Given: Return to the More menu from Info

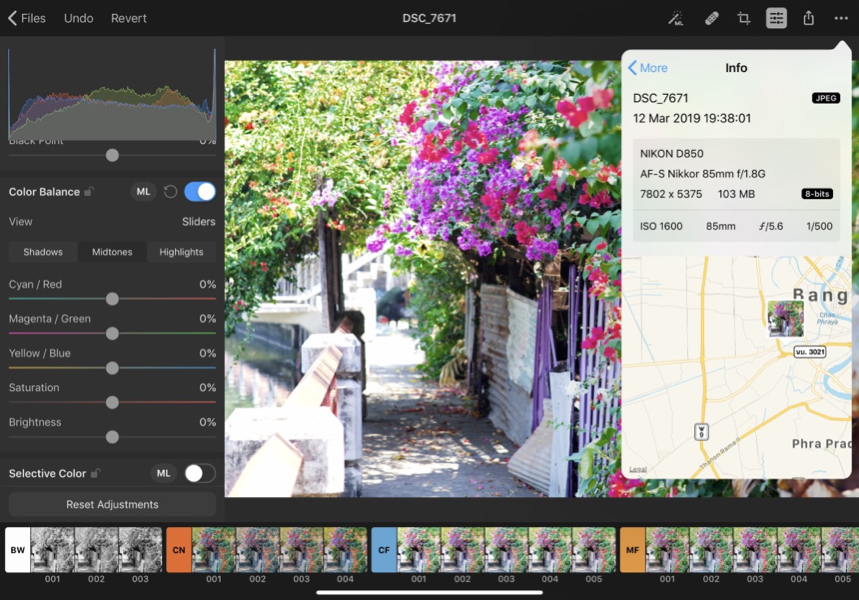Looking at the screenshot, I should coord(648,68).
